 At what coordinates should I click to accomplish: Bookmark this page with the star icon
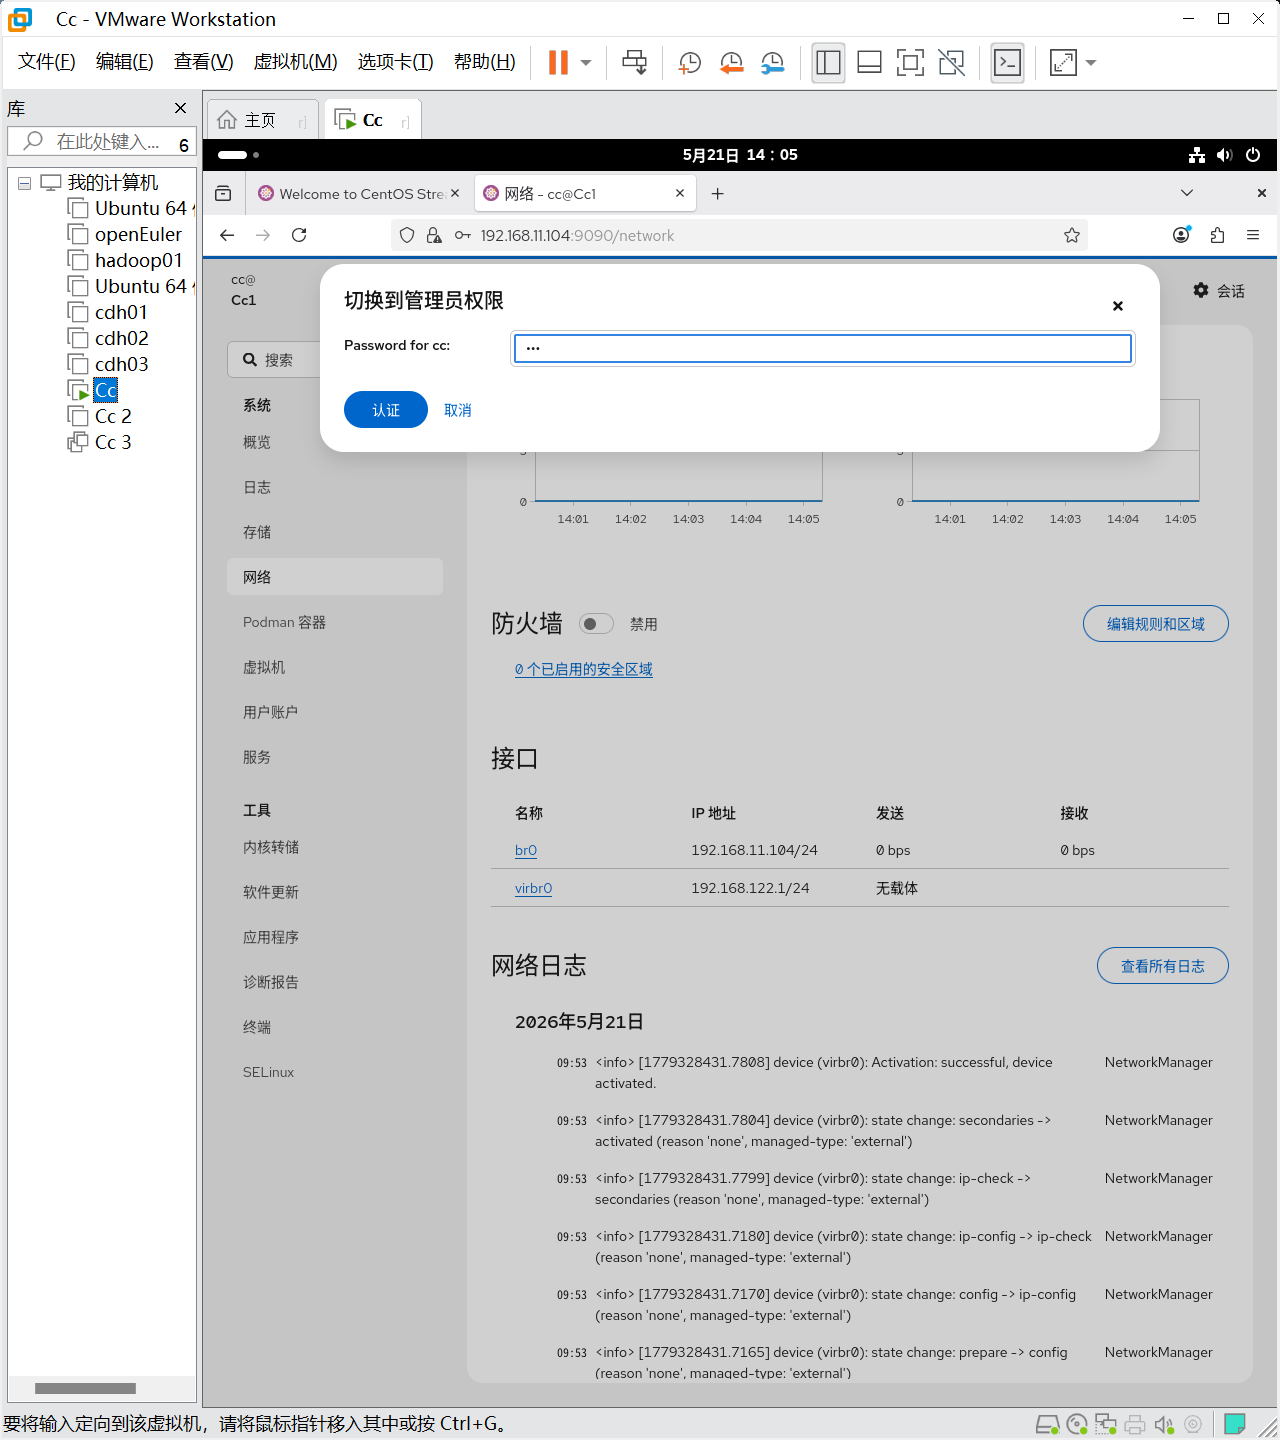[x=1072, y=235]
